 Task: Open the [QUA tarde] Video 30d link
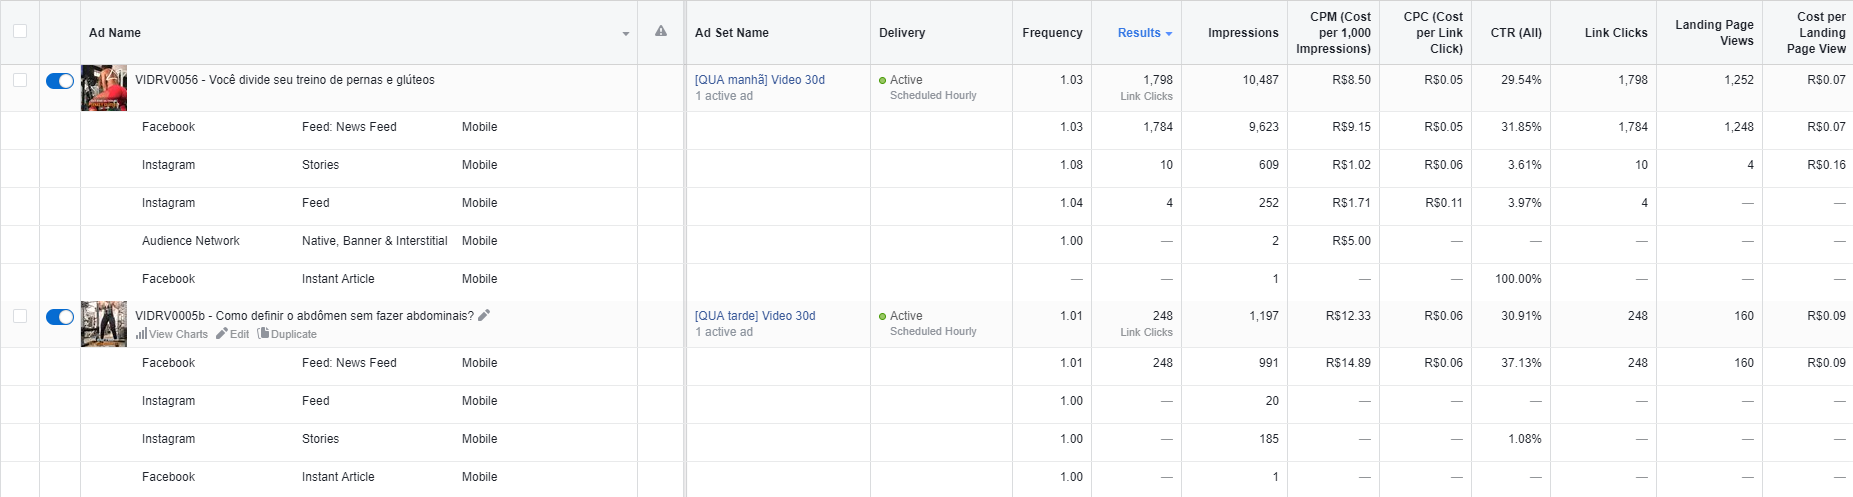point(755,316)
